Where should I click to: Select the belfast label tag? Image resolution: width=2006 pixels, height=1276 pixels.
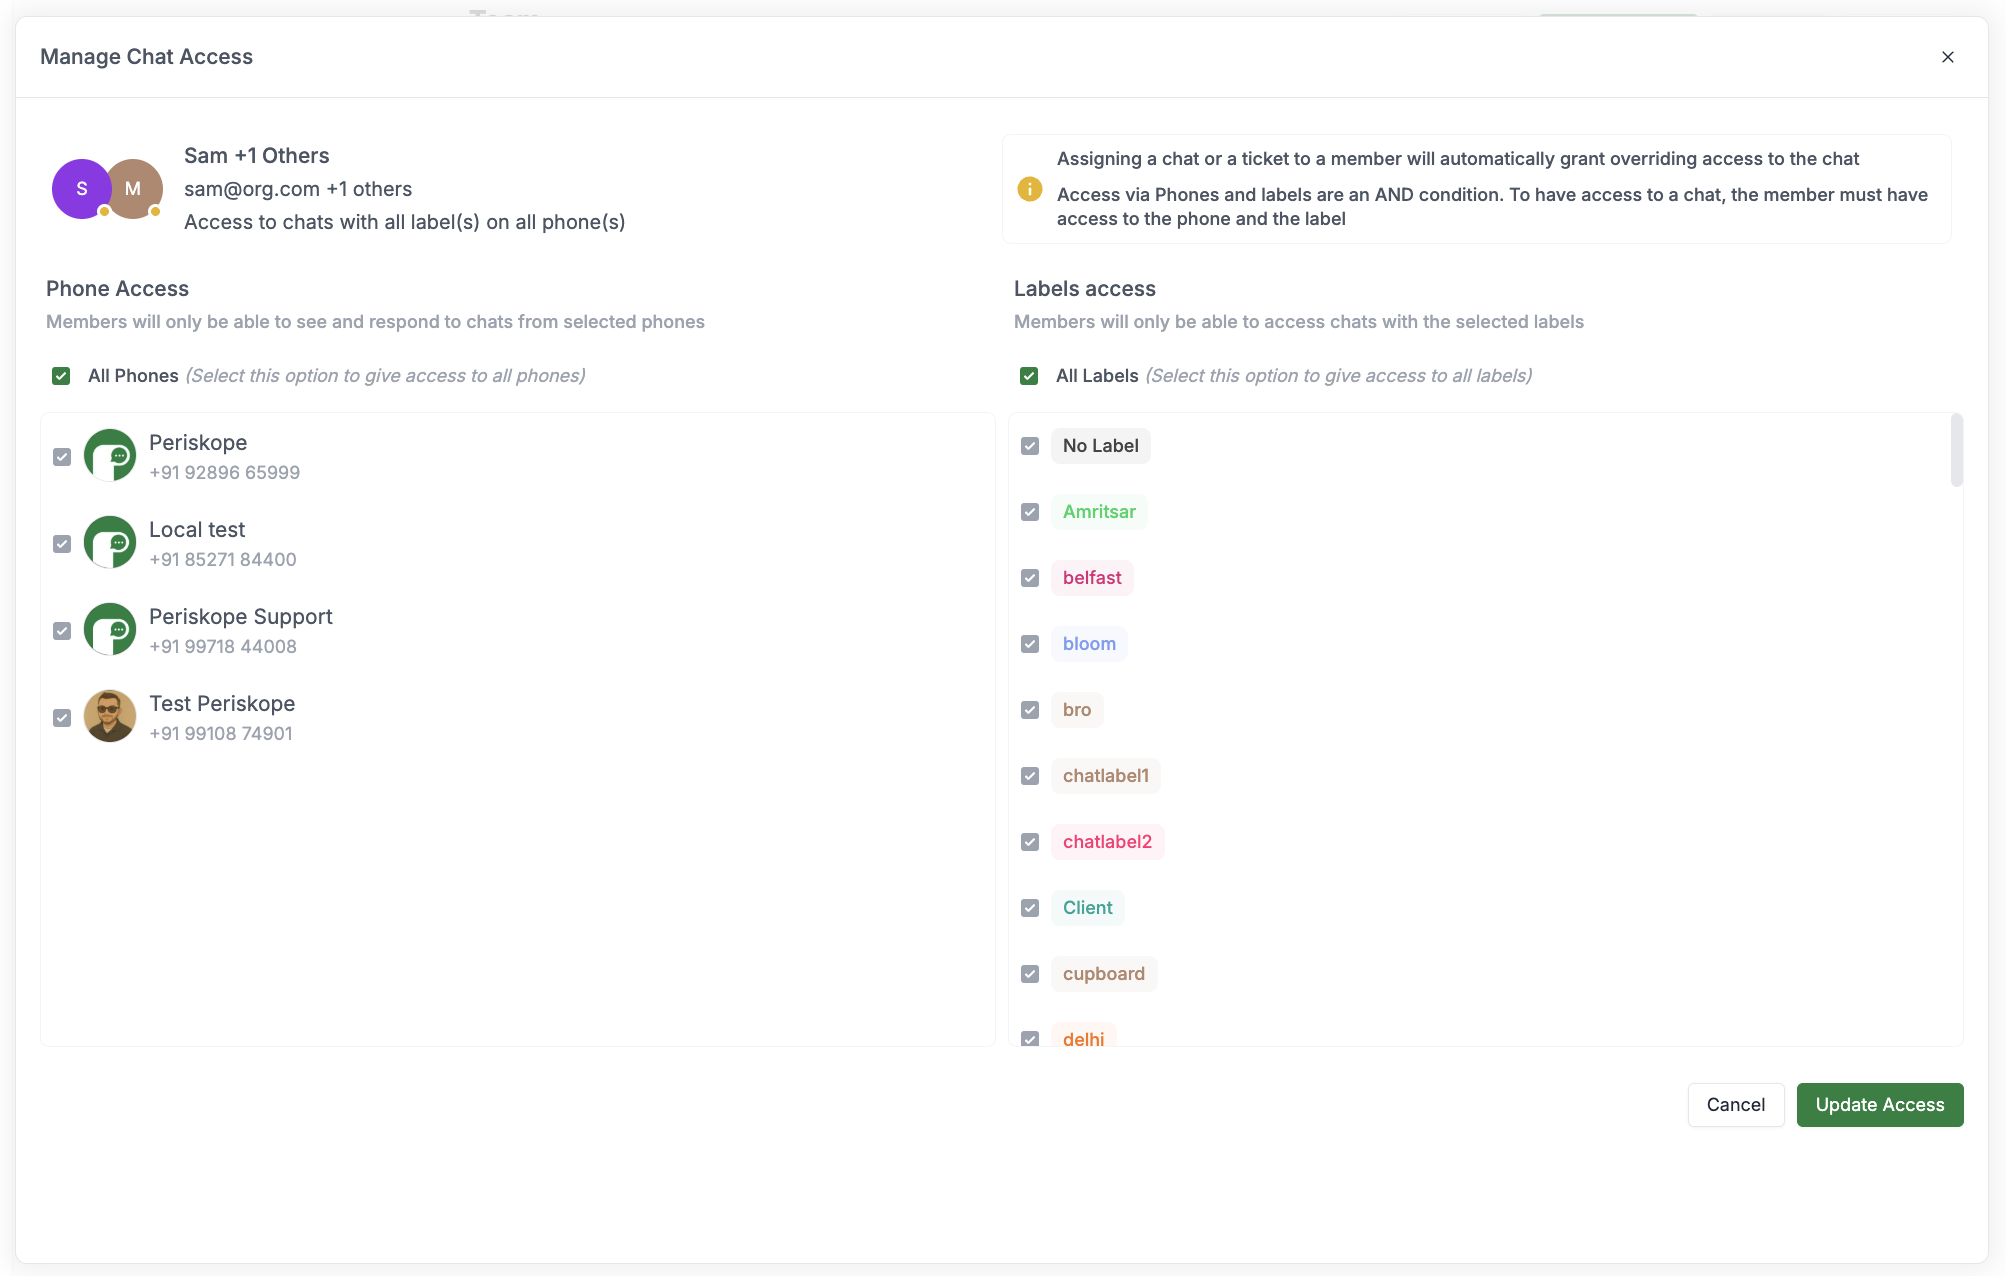1092,577
